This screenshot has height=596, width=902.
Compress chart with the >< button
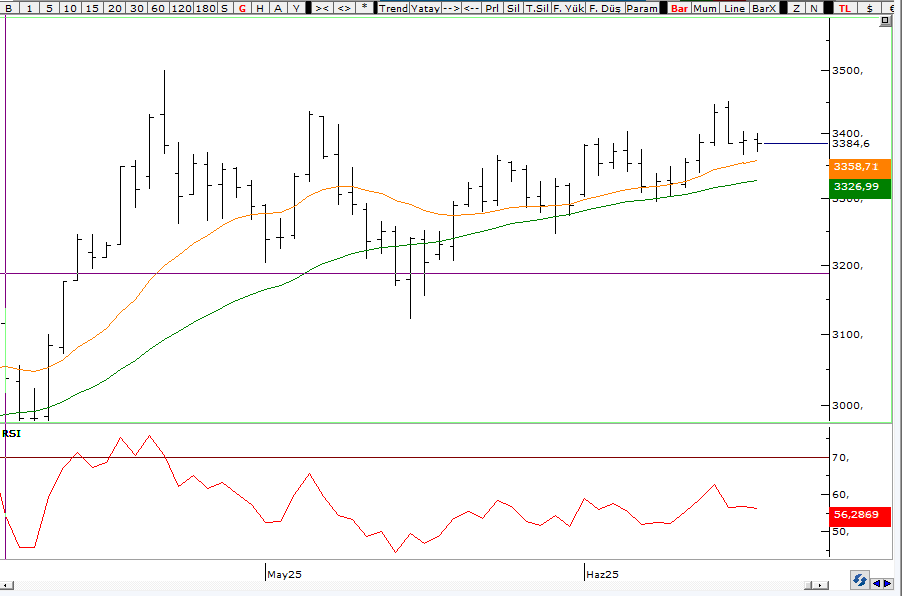pos(322,8)
